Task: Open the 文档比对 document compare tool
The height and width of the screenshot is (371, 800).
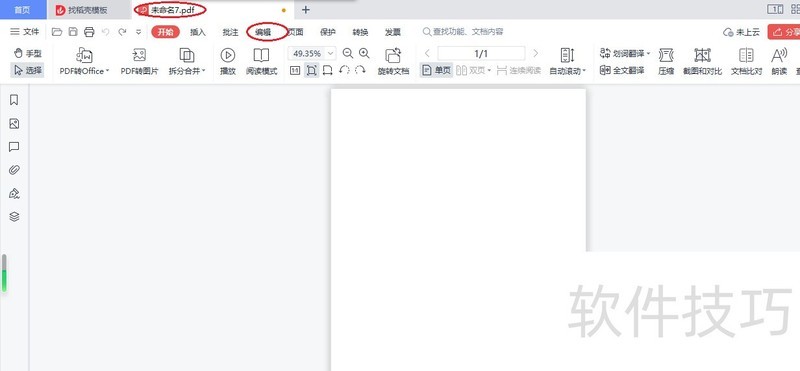Action: pyautogui.click(x=746, y=61)
